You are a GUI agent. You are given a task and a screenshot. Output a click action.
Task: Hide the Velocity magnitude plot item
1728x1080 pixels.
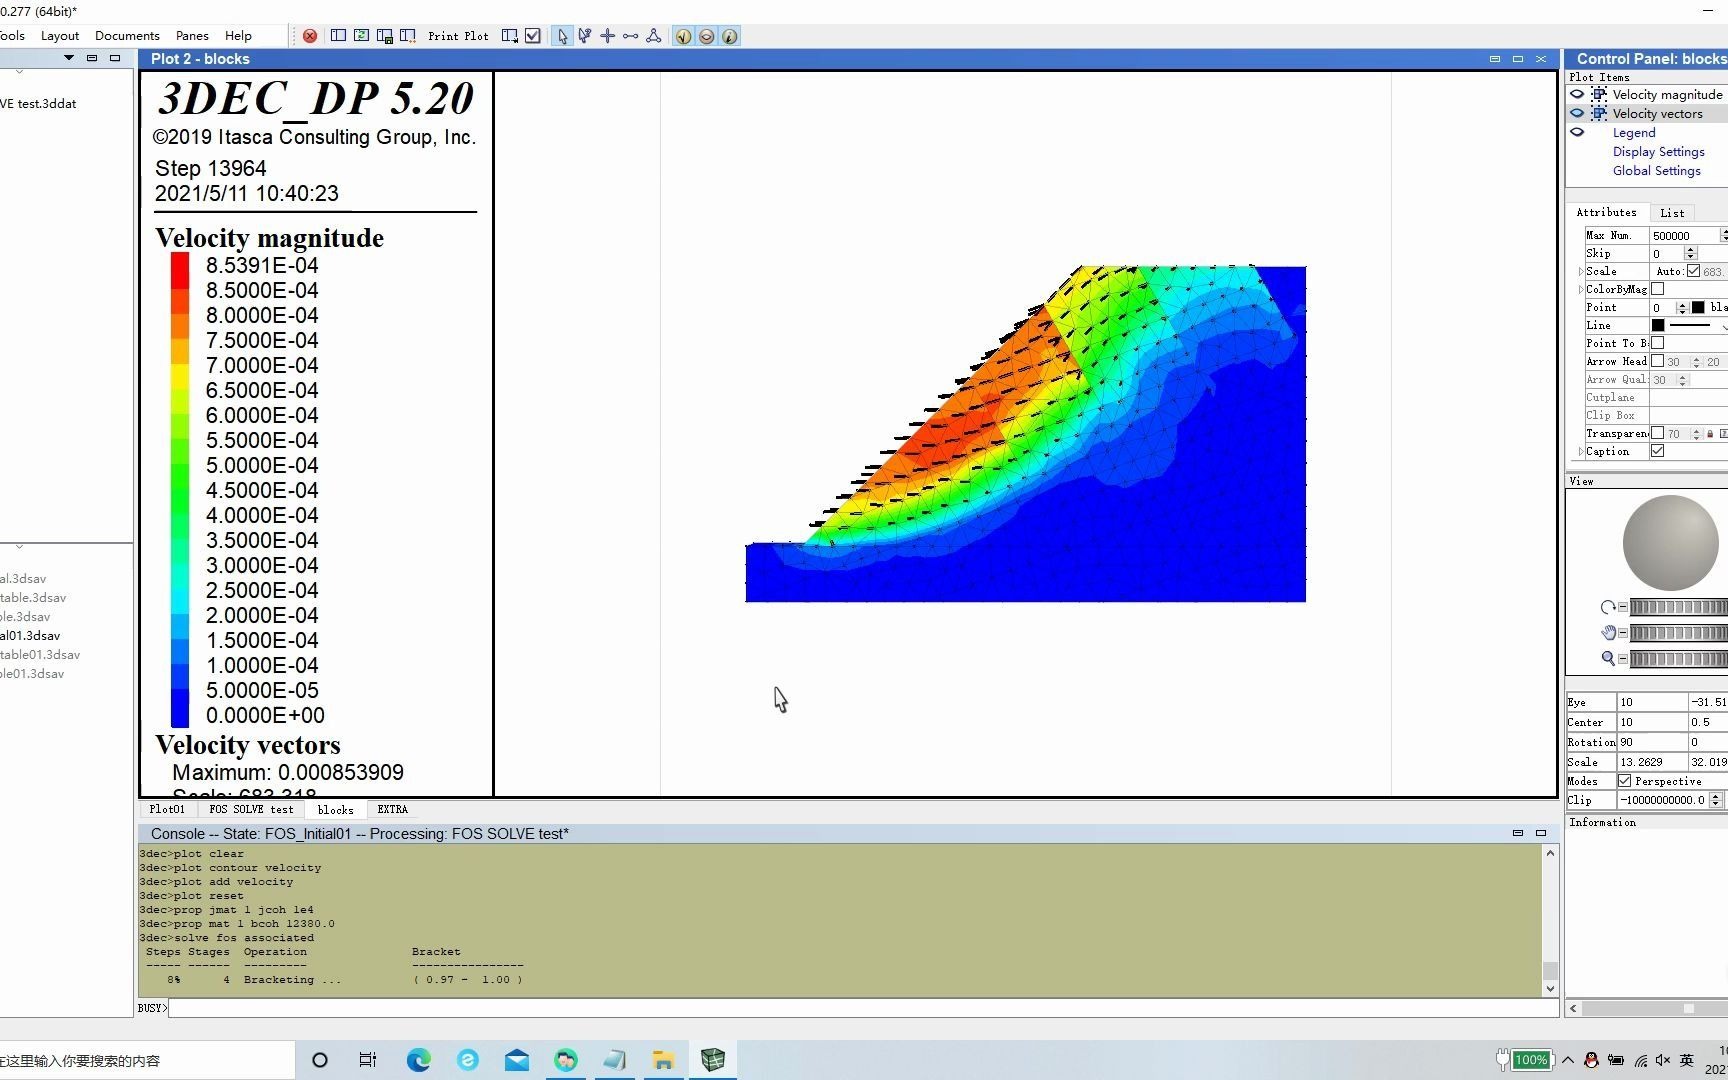coord(1577,95)
